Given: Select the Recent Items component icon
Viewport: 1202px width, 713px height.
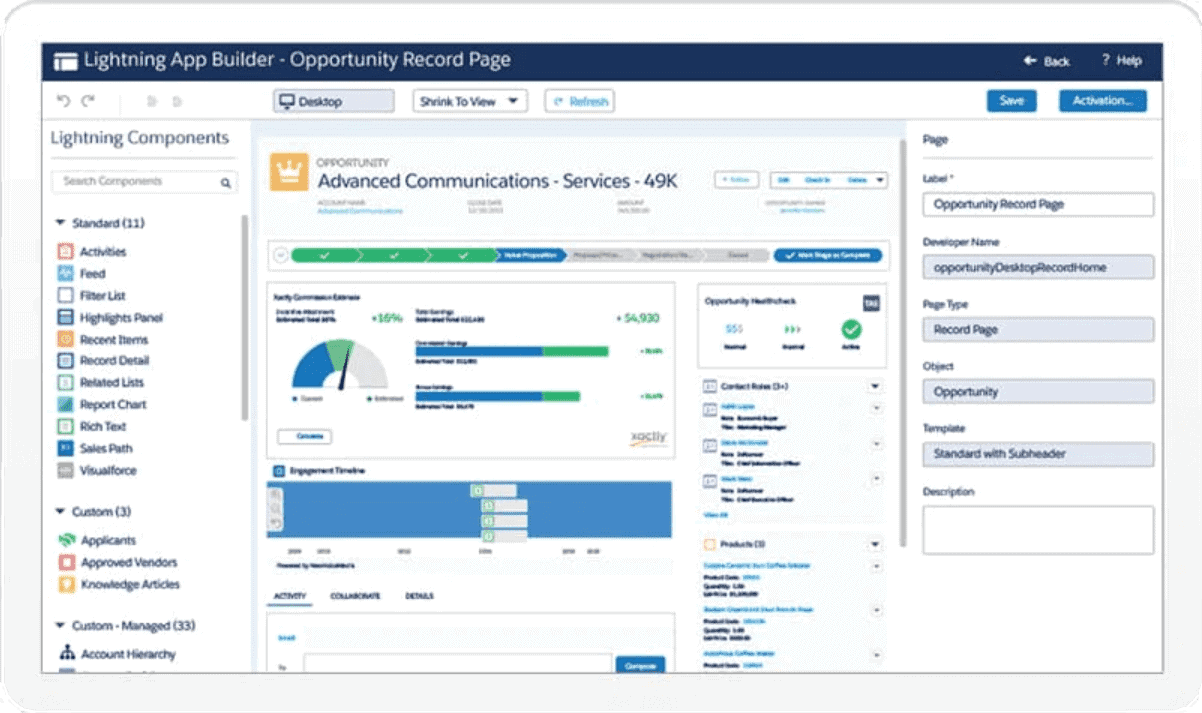Looking at the screenshot, I should 66,339.
